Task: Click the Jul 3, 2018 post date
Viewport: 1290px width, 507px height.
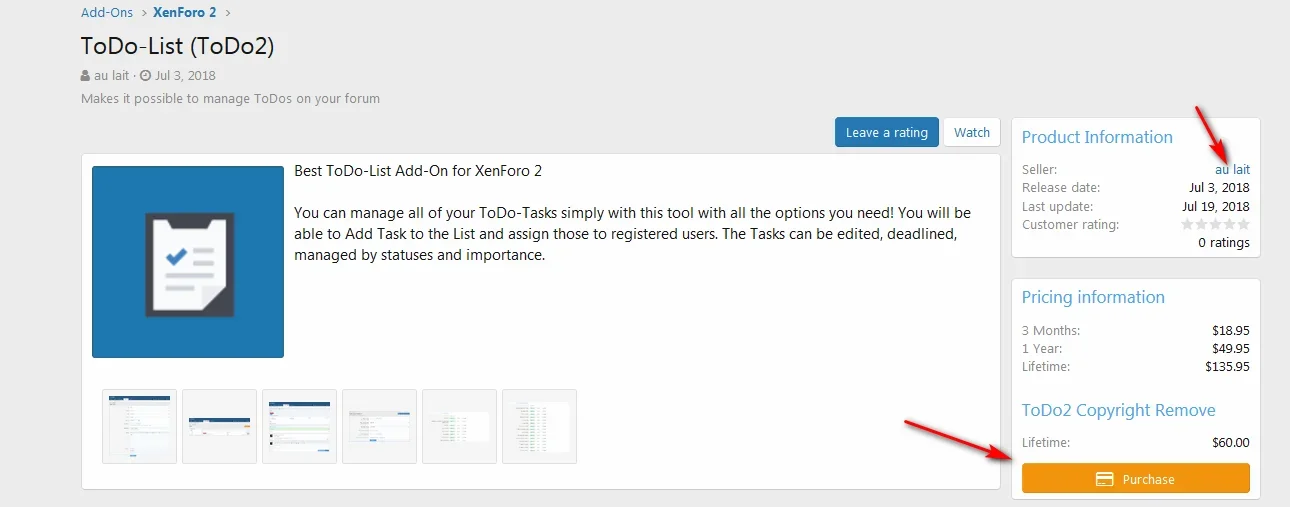Action: tap(185, 76)
